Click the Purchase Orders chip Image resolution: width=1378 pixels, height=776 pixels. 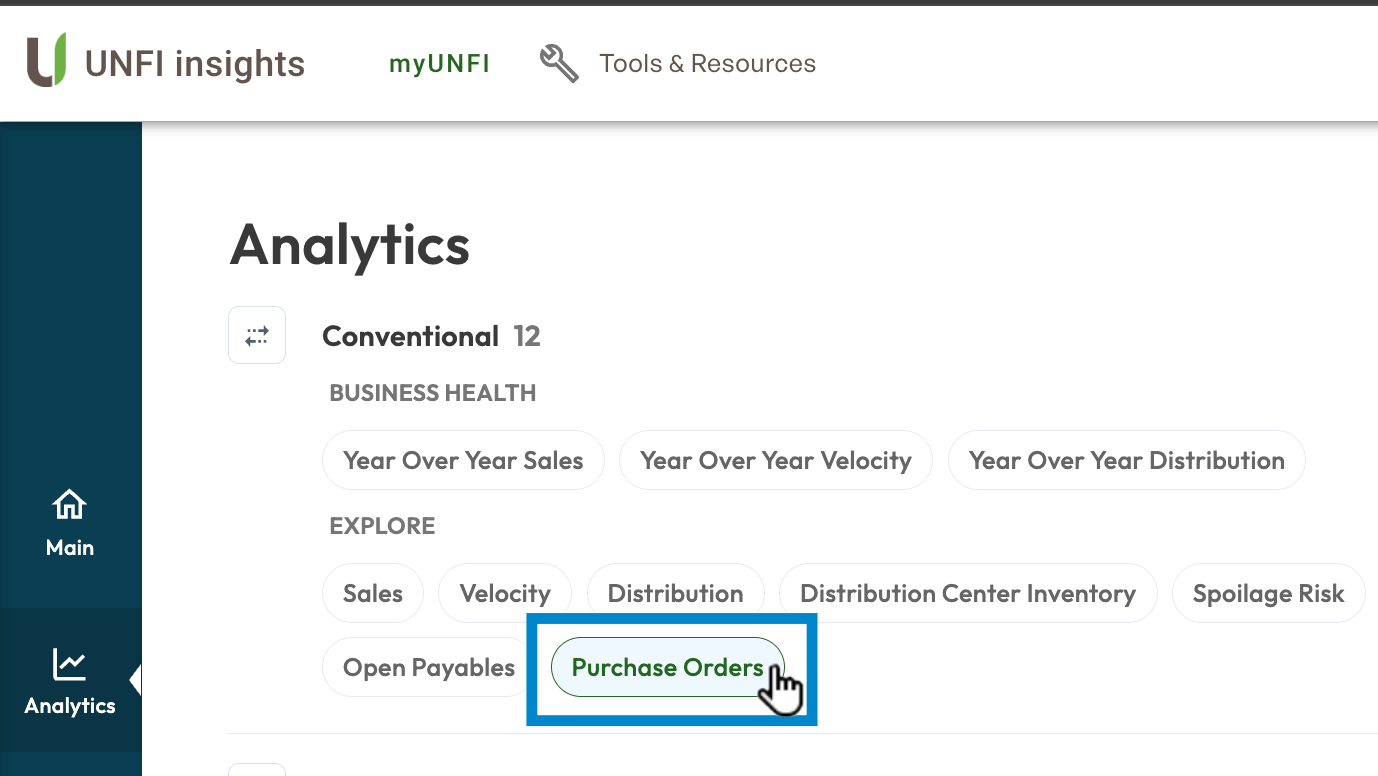click(x=668, y=667)
